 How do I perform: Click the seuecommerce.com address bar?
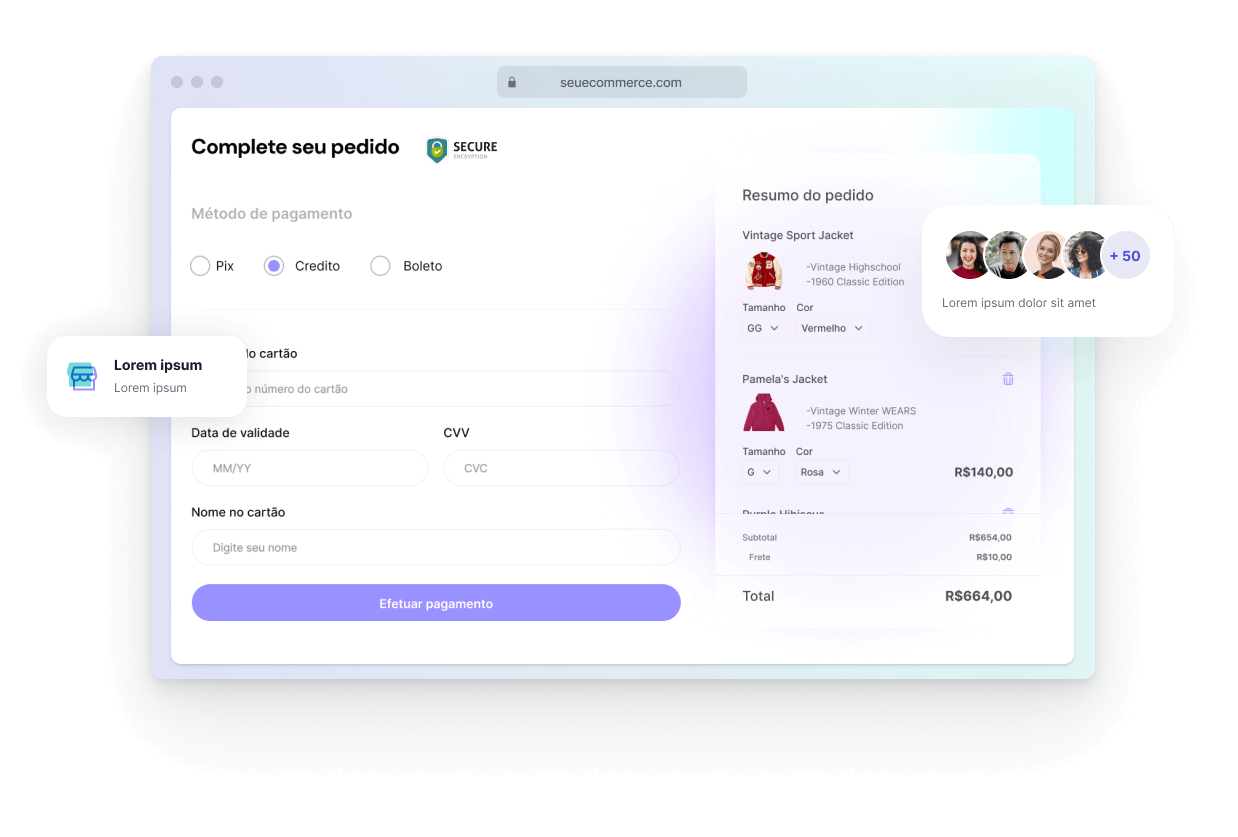click(x=621, y=83)
